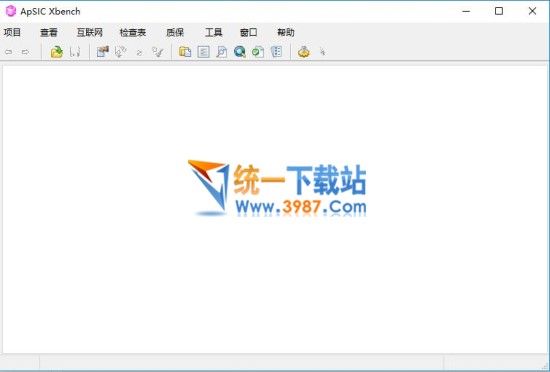Click the folder with document icon

(185, 52)
